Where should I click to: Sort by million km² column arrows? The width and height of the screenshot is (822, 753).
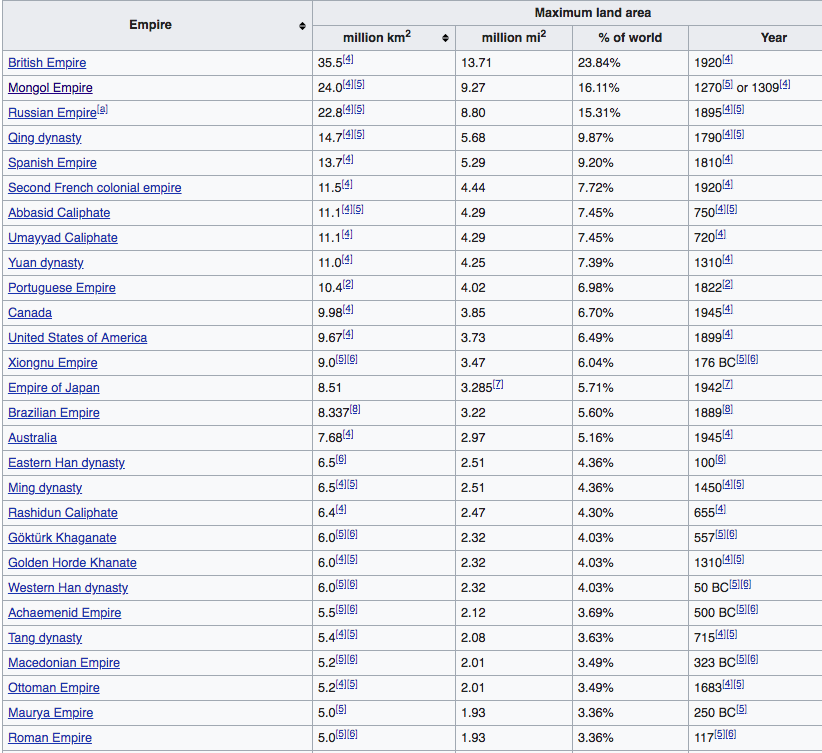[445, 38]
